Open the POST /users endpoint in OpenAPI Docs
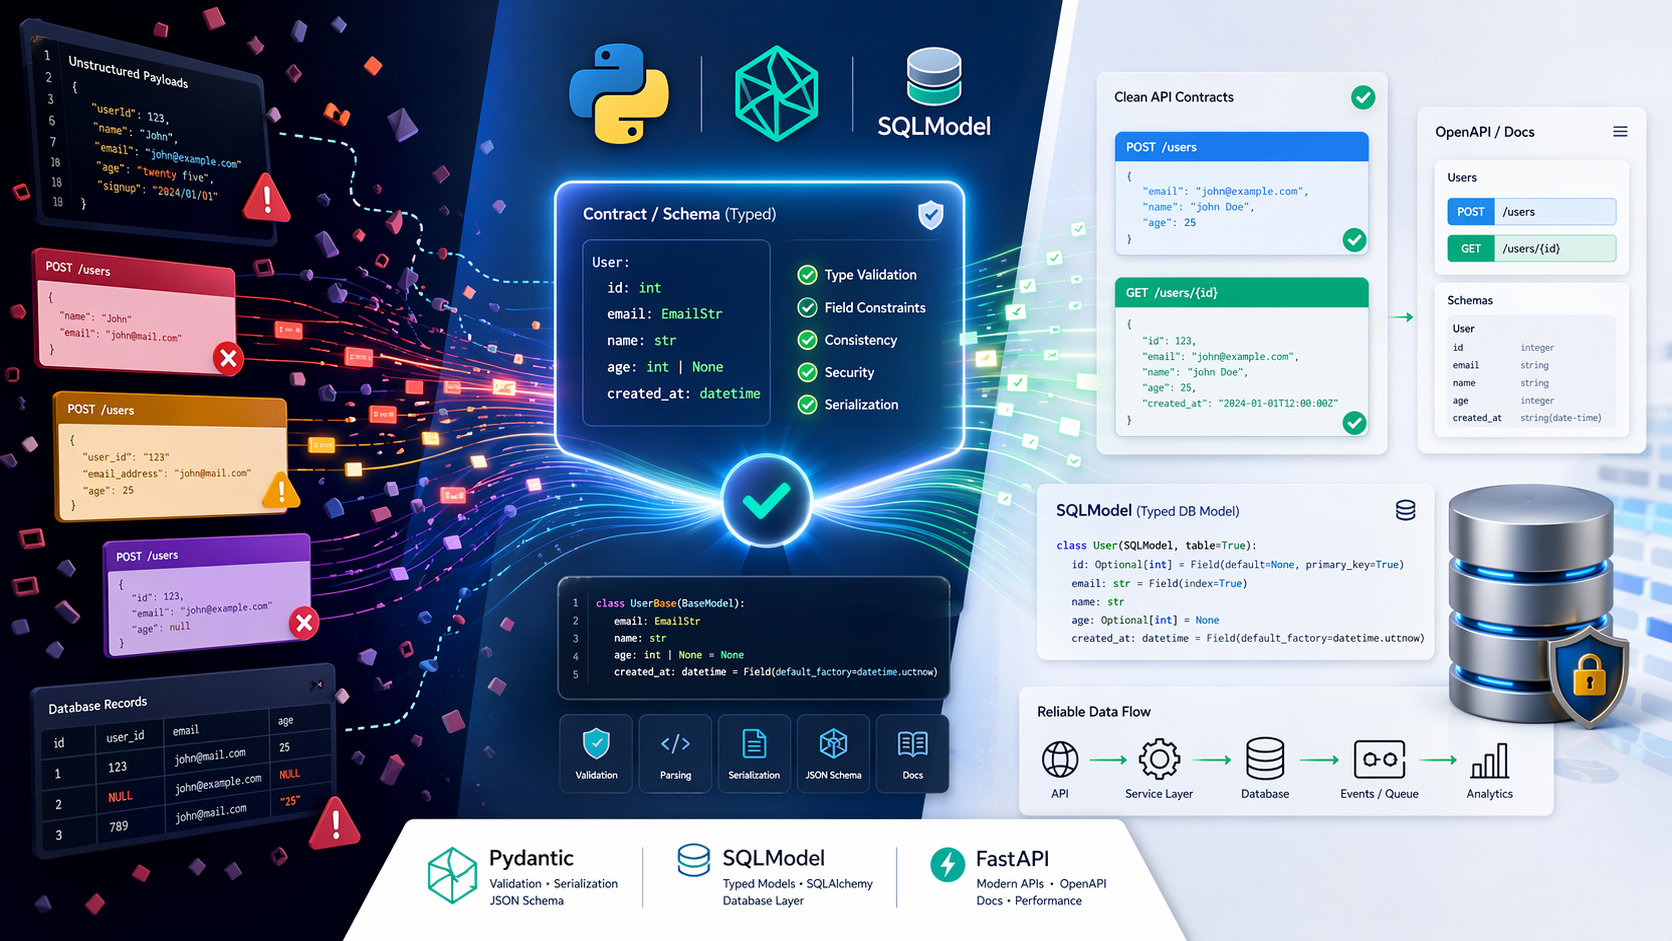The width and height of the screenshot is (1672, 941). 1531,212
